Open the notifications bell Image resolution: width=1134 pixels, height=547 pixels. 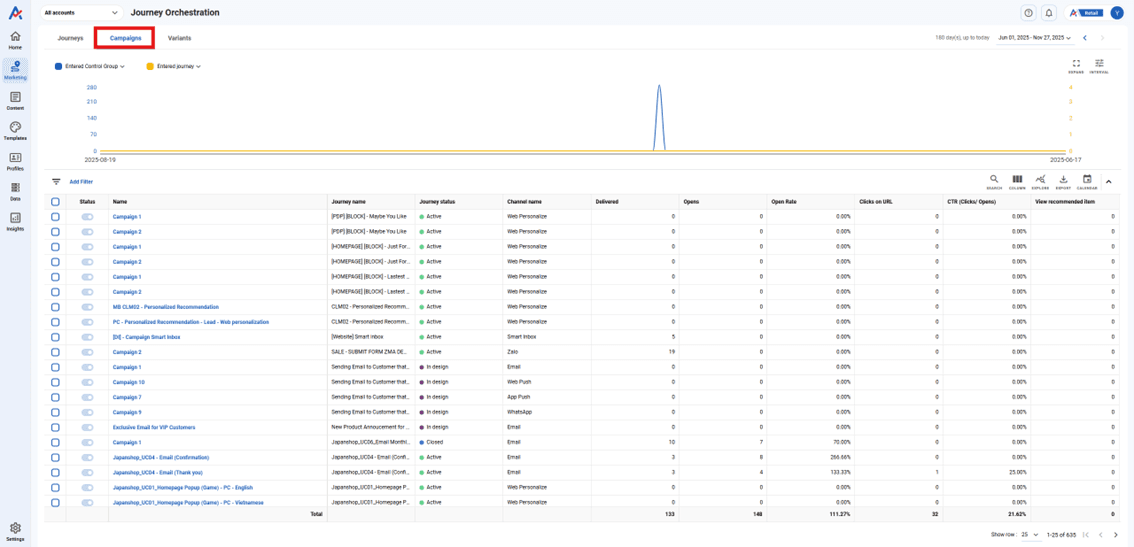[x=1049, y=13]
